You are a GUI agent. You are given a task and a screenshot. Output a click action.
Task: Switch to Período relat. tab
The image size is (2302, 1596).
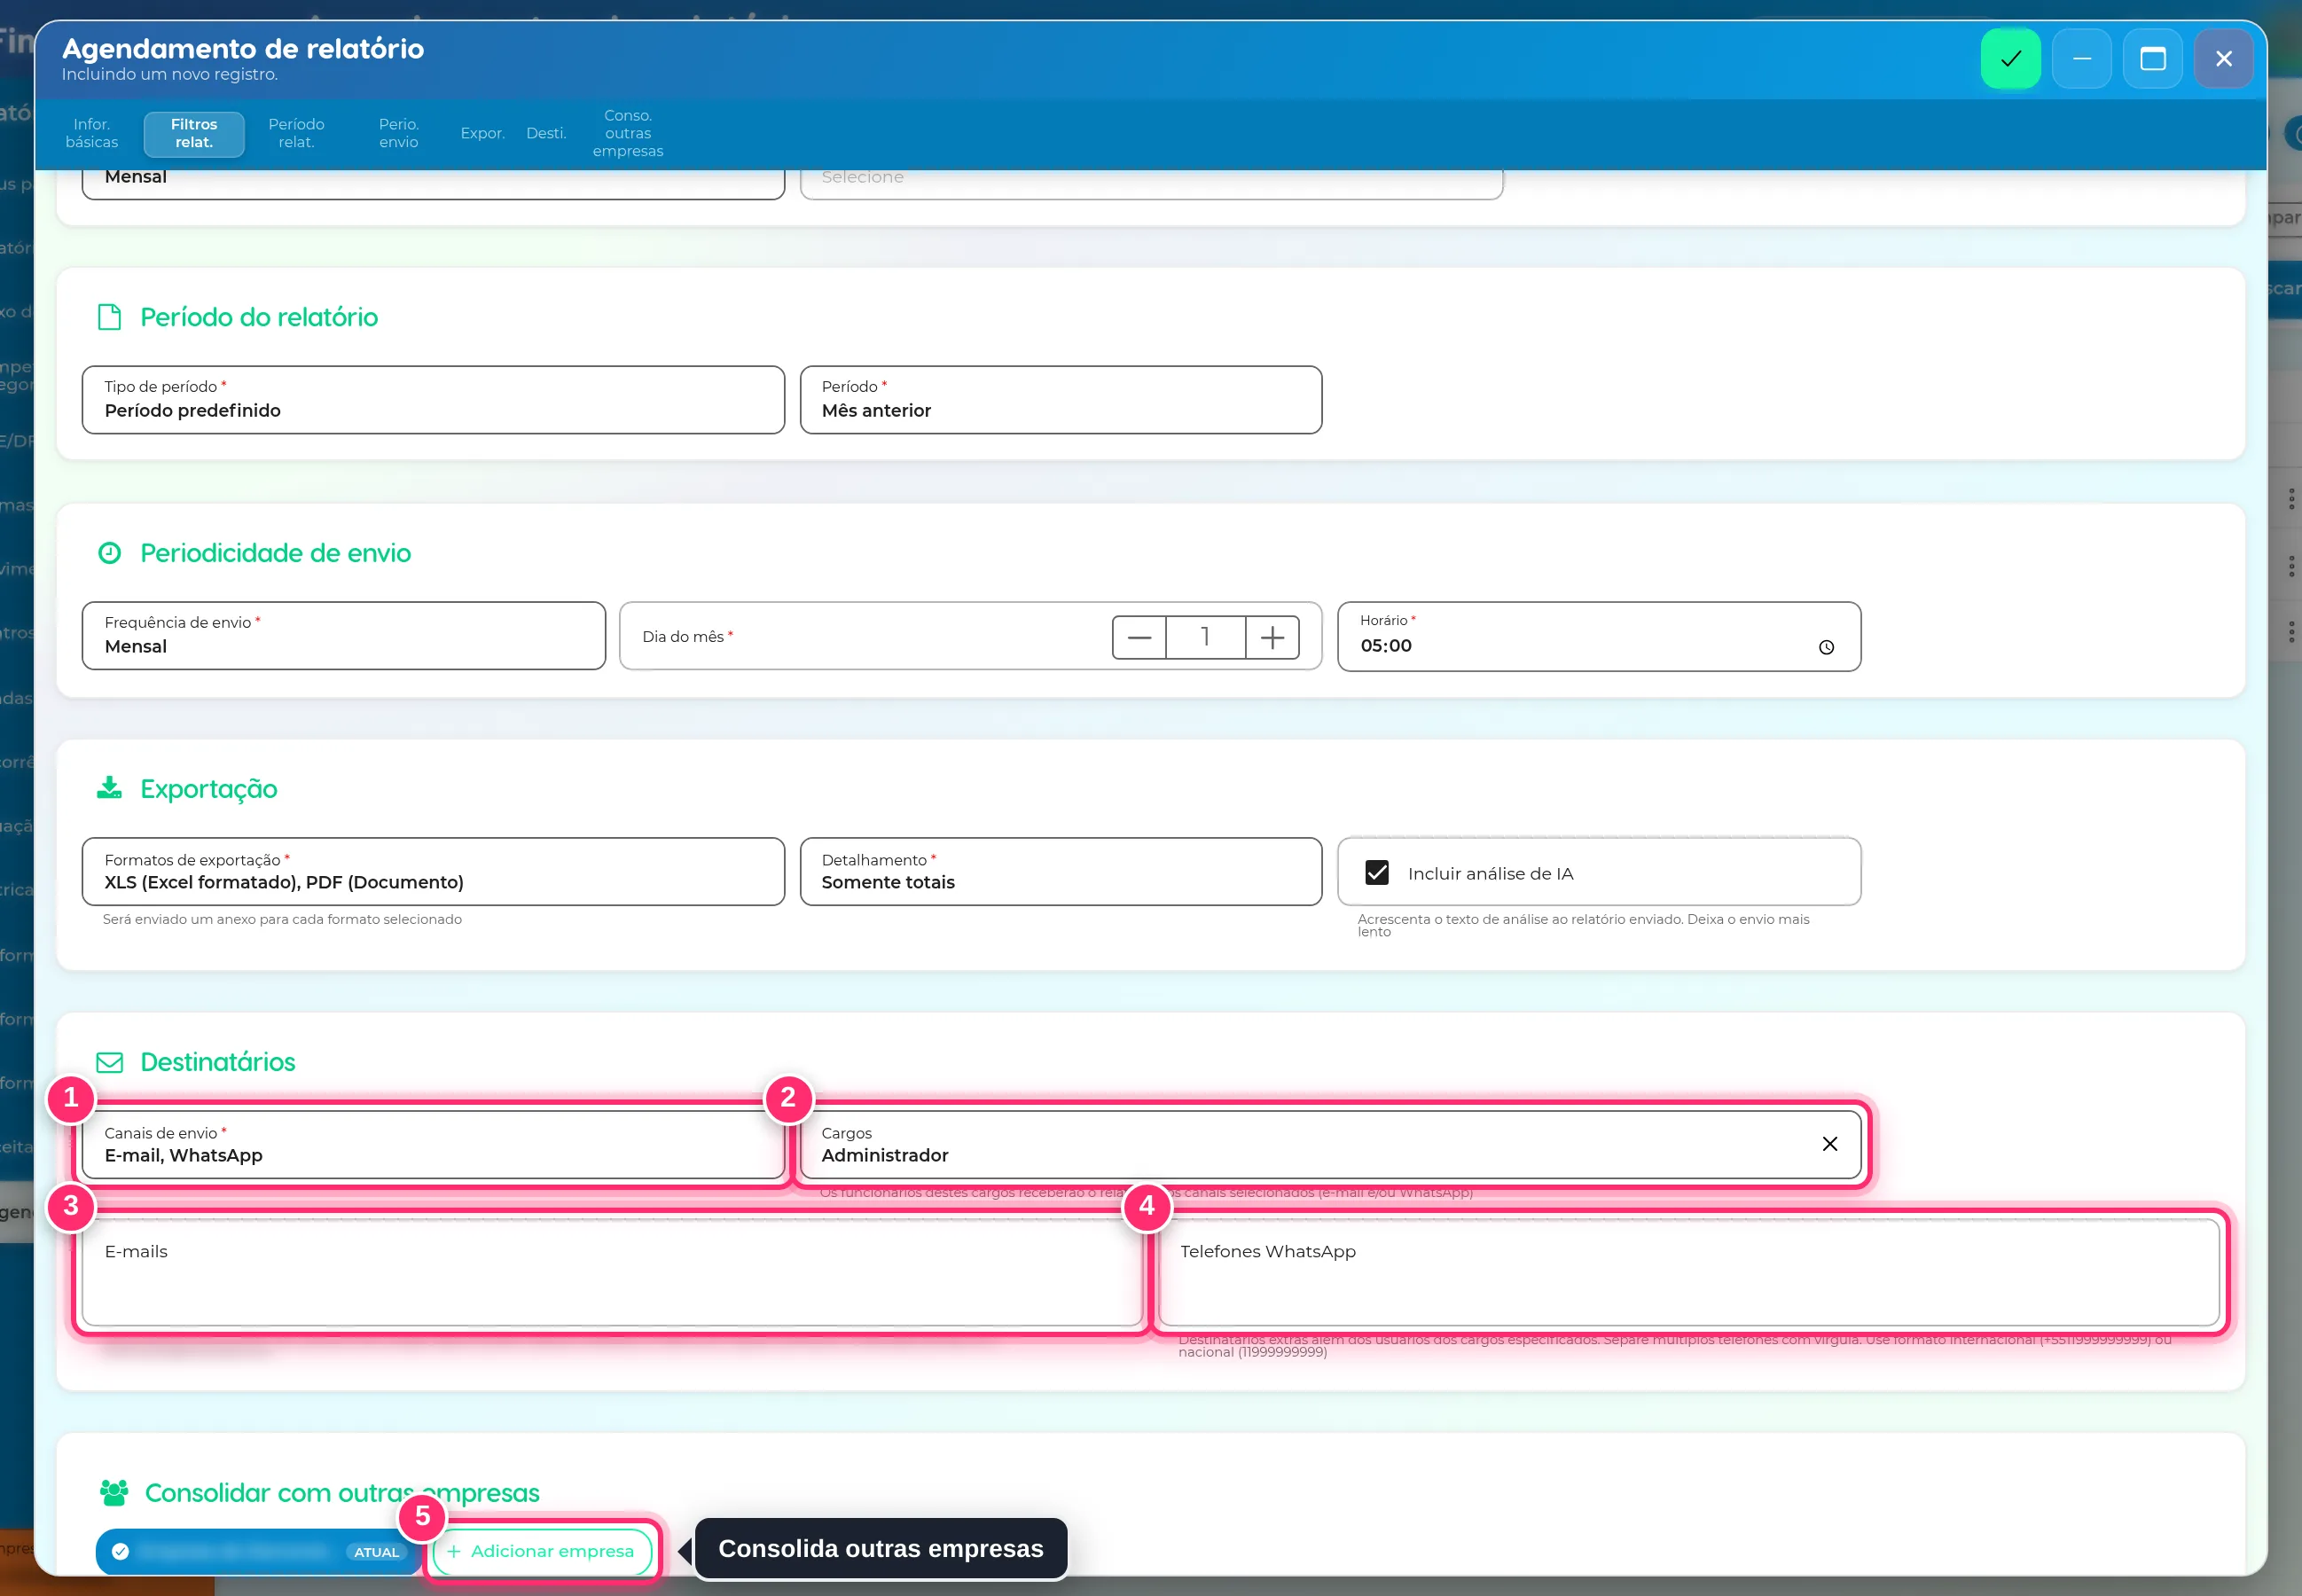pos(296,134)
